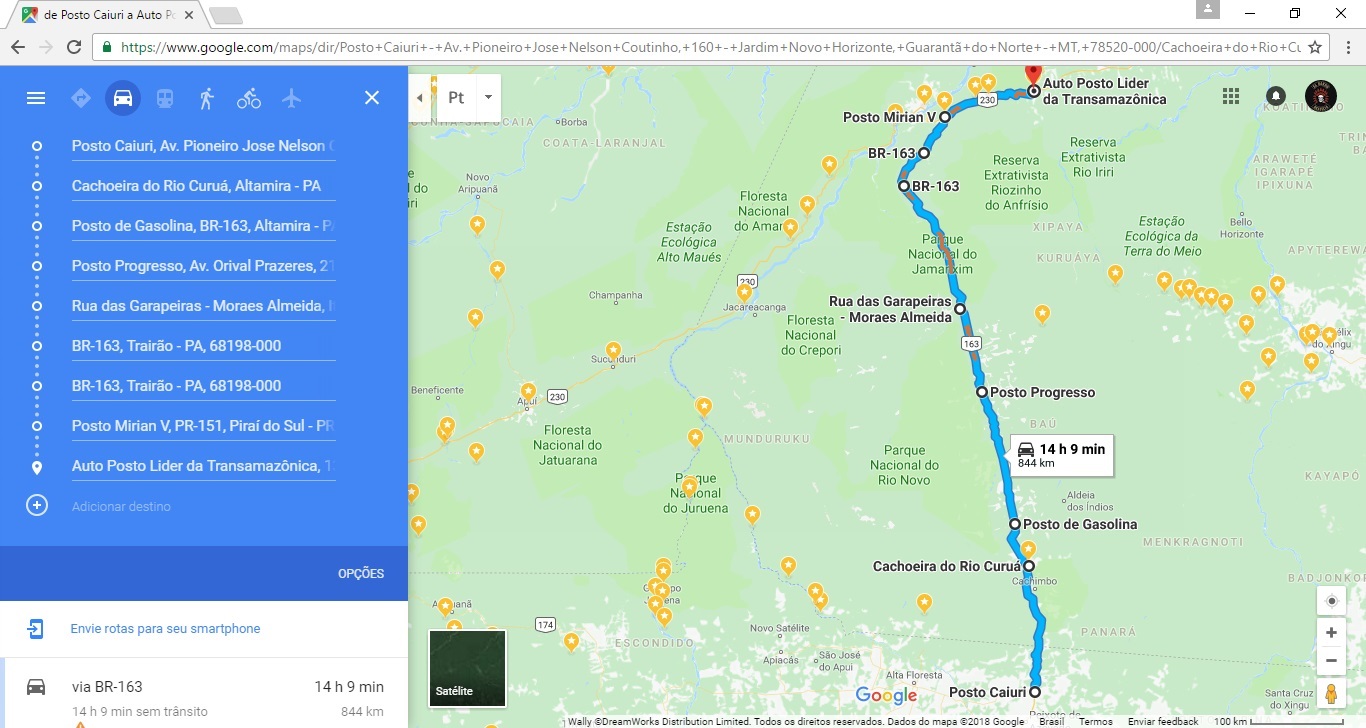
Task: Zoom in the map with plus
Action: tap(1331, 633)
